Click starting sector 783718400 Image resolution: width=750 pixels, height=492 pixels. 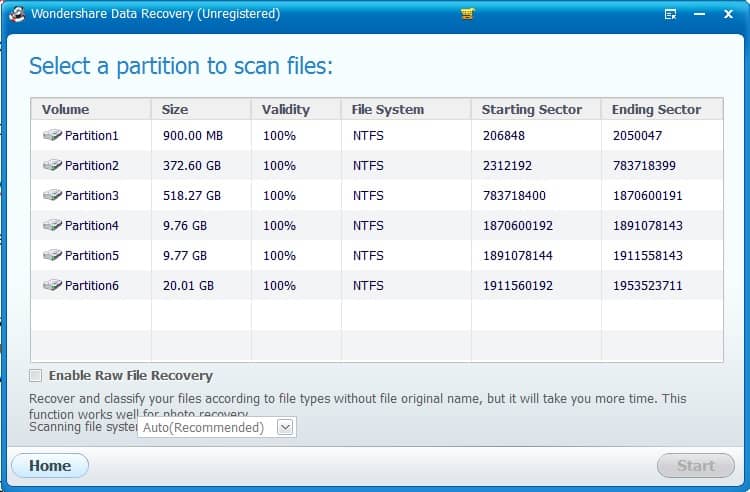[x=514, y=196]
